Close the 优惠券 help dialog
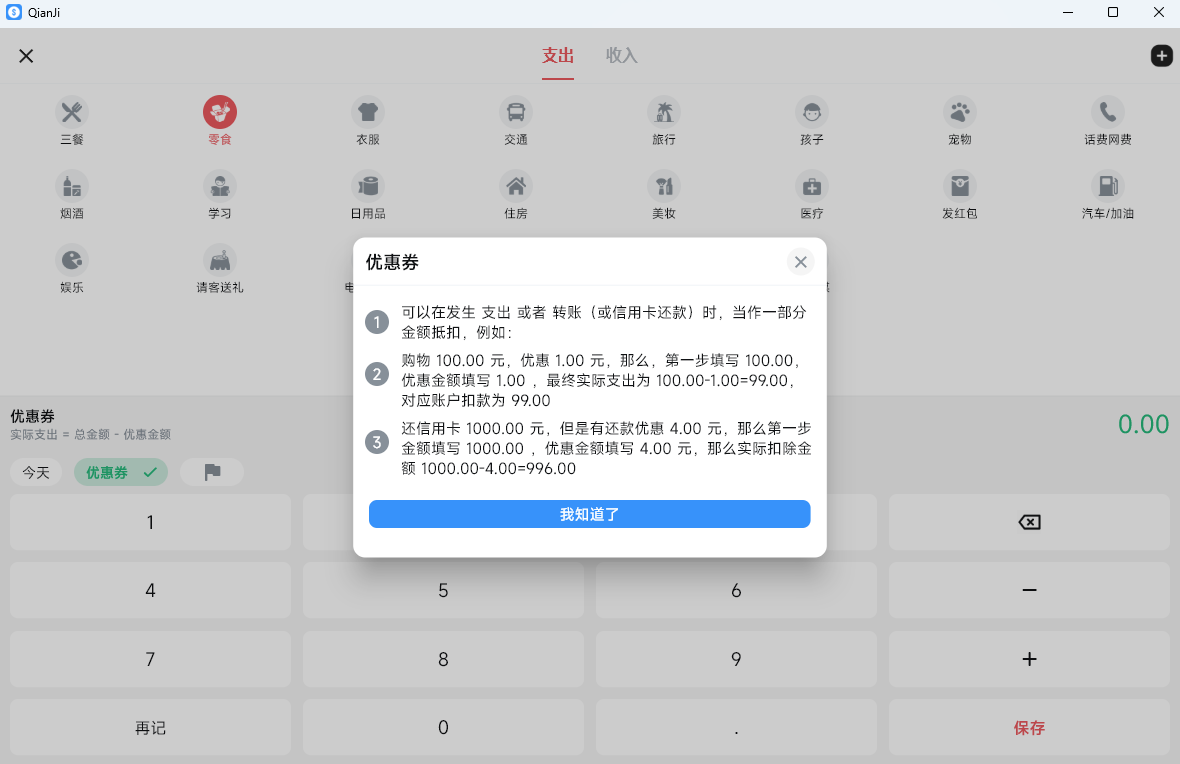Image resolution: width=1180 pixels, height=764 pixels. coord(800,262)
